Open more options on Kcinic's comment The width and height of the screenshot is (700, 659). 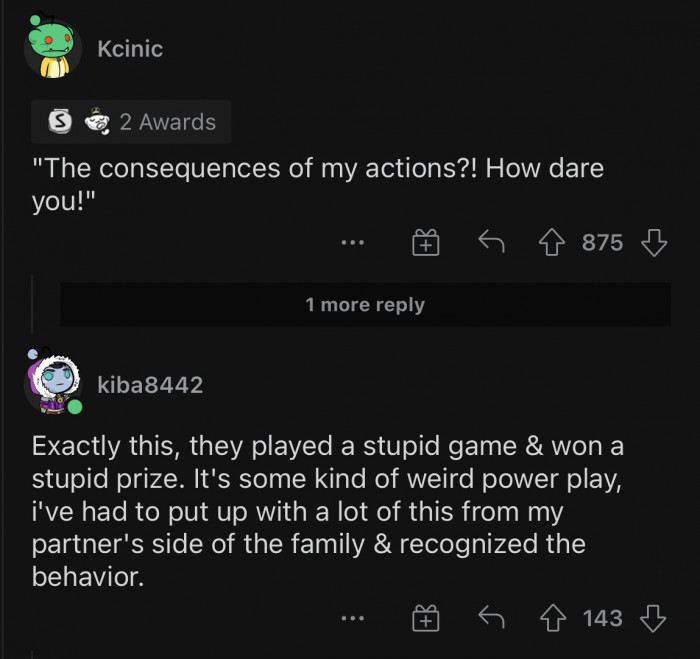[352, 243]
